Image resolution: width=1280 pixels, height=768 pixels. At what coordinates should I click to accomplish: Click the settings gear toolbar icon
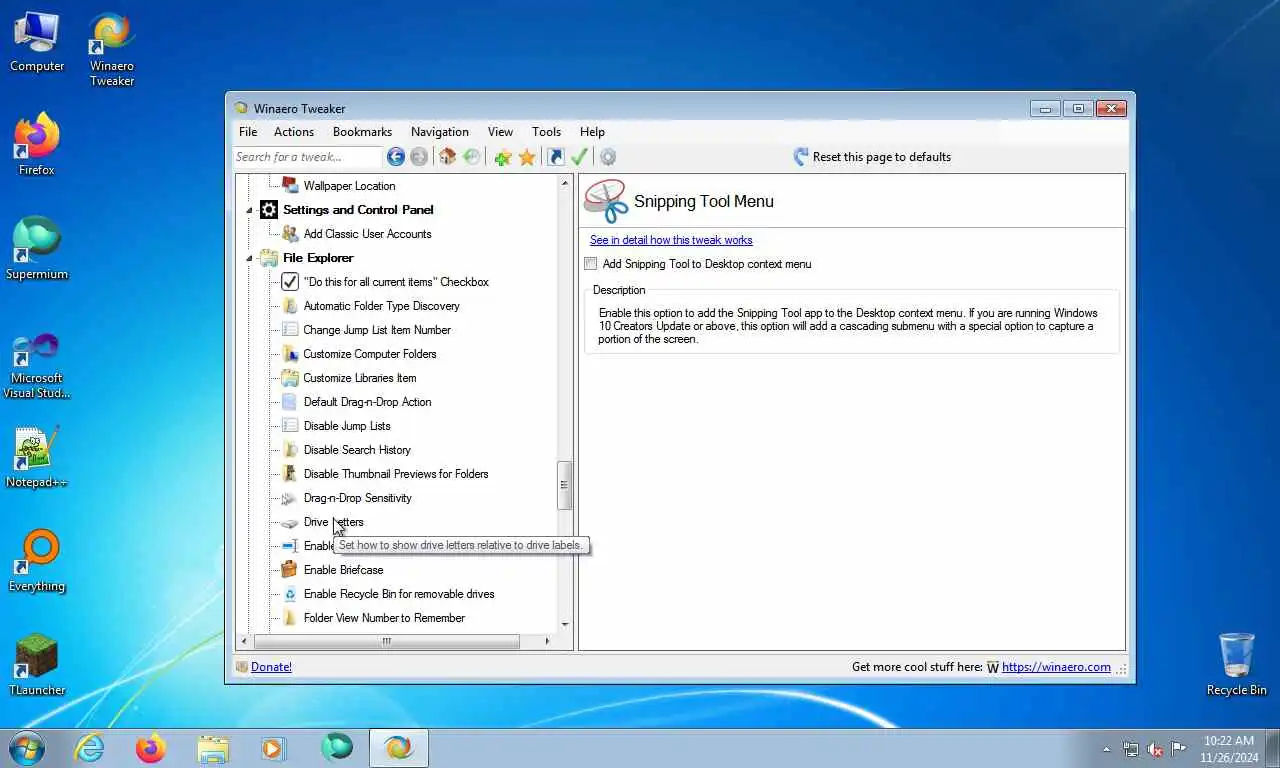(608, 157)
